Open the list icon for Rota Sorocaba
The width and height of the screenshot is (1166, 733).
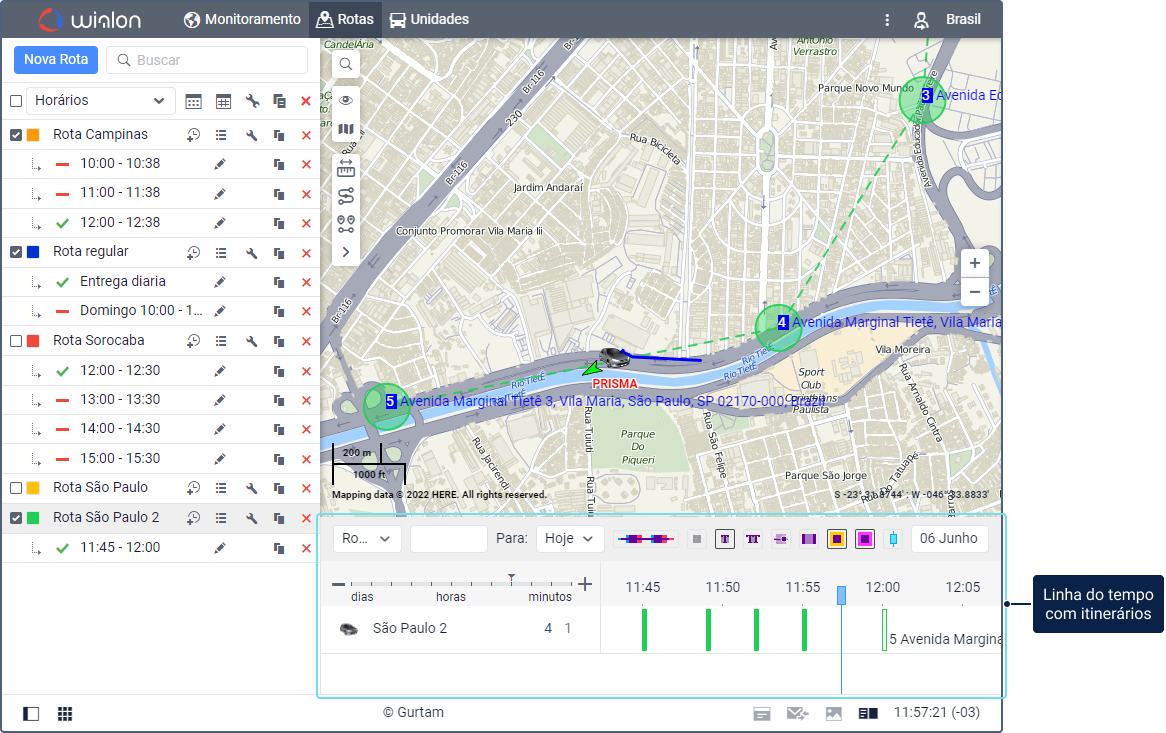click(x=221, y=341)
